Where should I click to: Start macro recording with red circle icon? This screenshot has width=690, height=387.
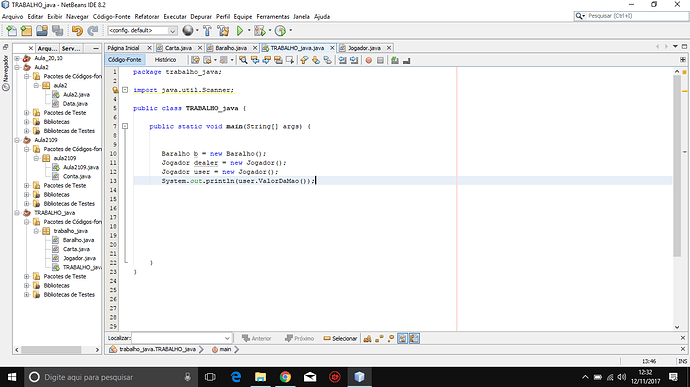pos(369,60)
